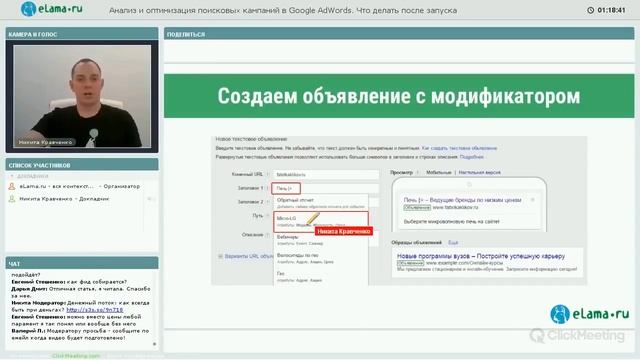Image resolution: width=640 pixels, height=360 pixels.
Task: Open ClickMeeting.com footer link
Action: coord(76,356)
